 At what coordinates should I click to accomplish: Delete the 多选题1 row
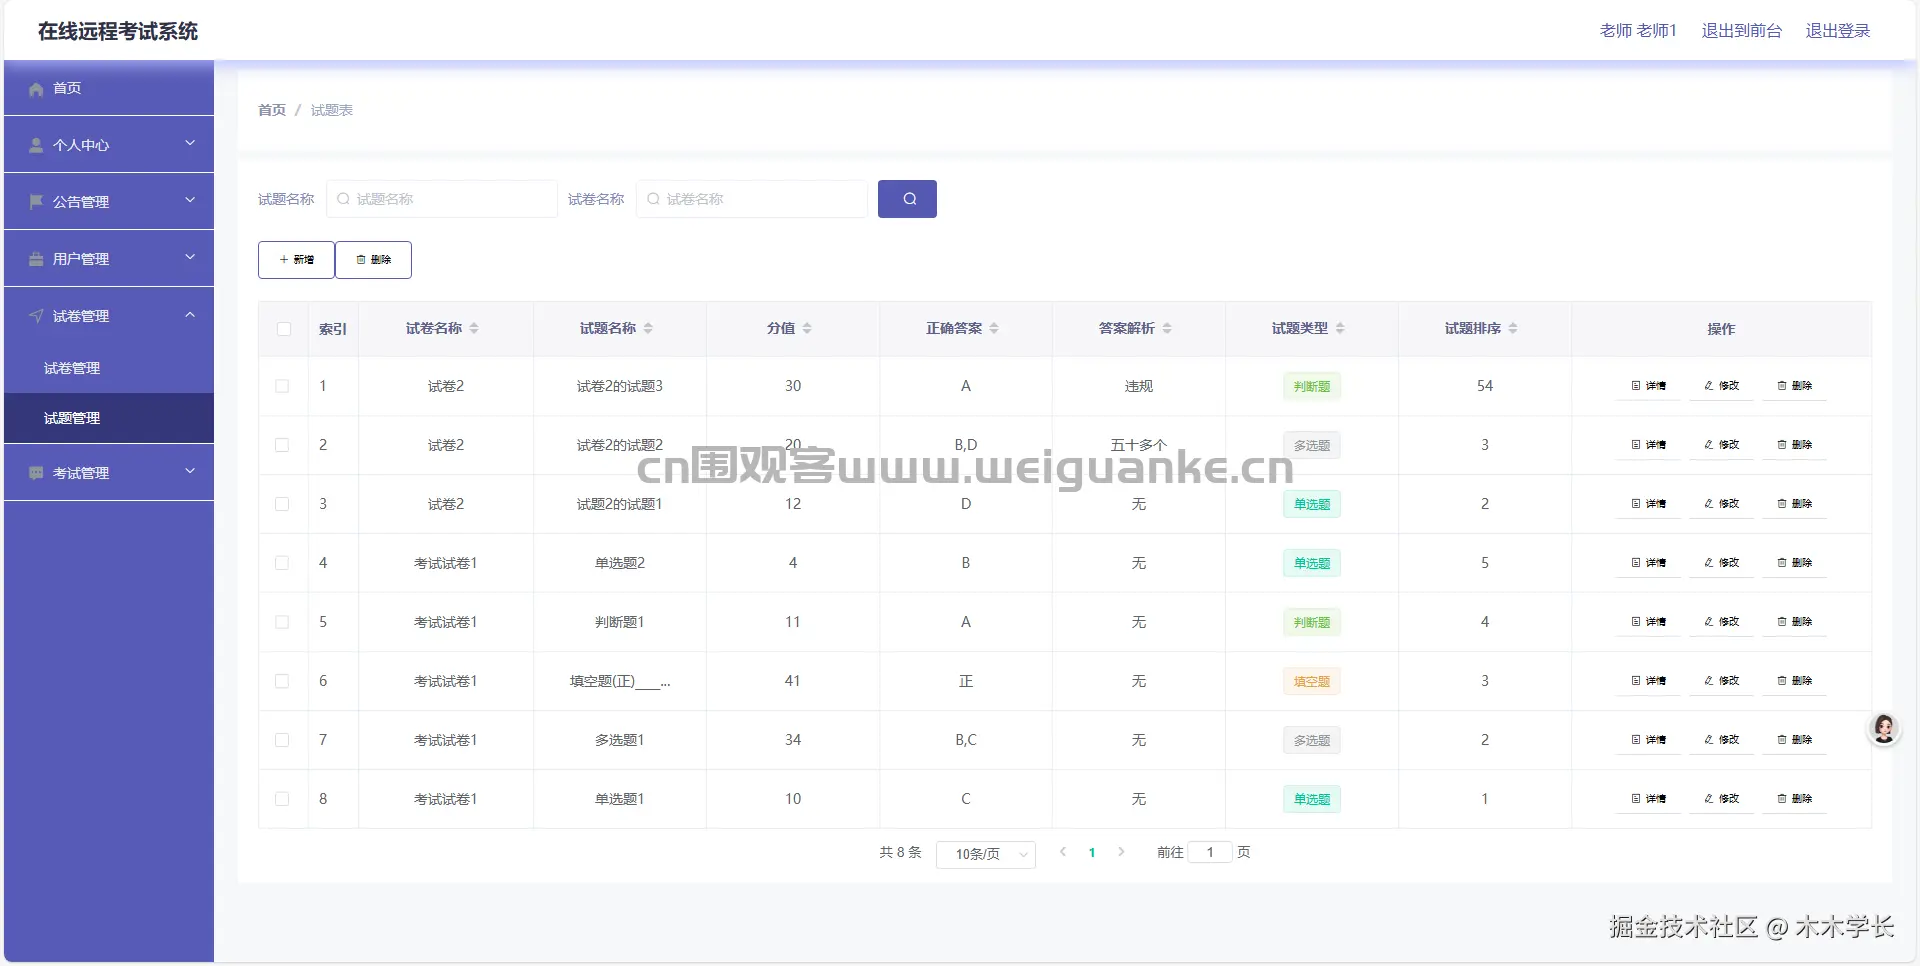(x=1794, y=740)
